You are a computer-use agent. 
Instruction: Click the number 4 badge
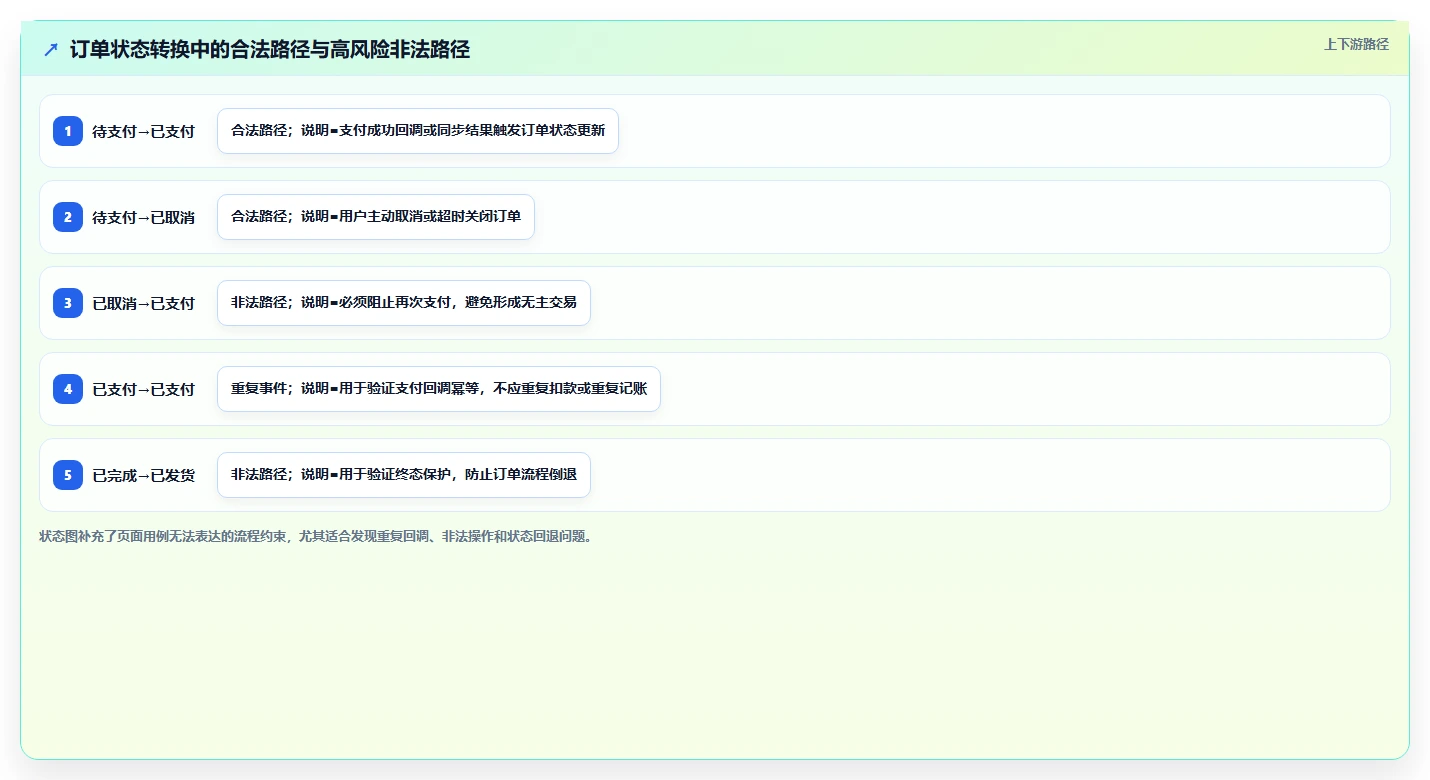(x=68, y=389)
